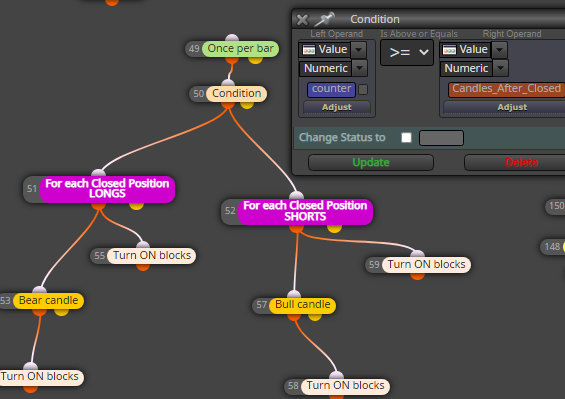Viewport: 565px width, 399px height.
Task: Click the Change Status to value field
Action: point(441,138)
